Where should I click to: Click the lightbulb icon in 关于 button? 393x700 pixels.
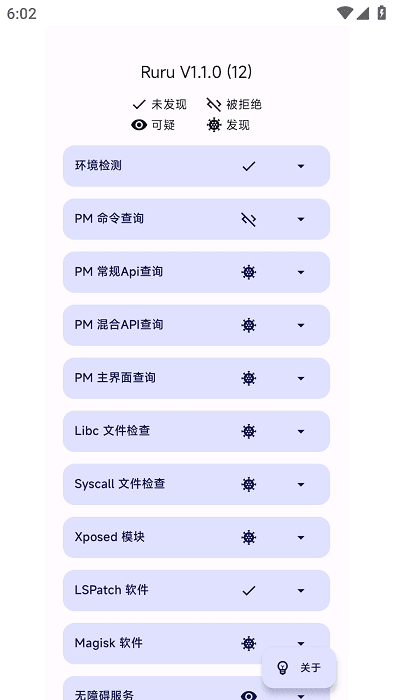[282, 668]
